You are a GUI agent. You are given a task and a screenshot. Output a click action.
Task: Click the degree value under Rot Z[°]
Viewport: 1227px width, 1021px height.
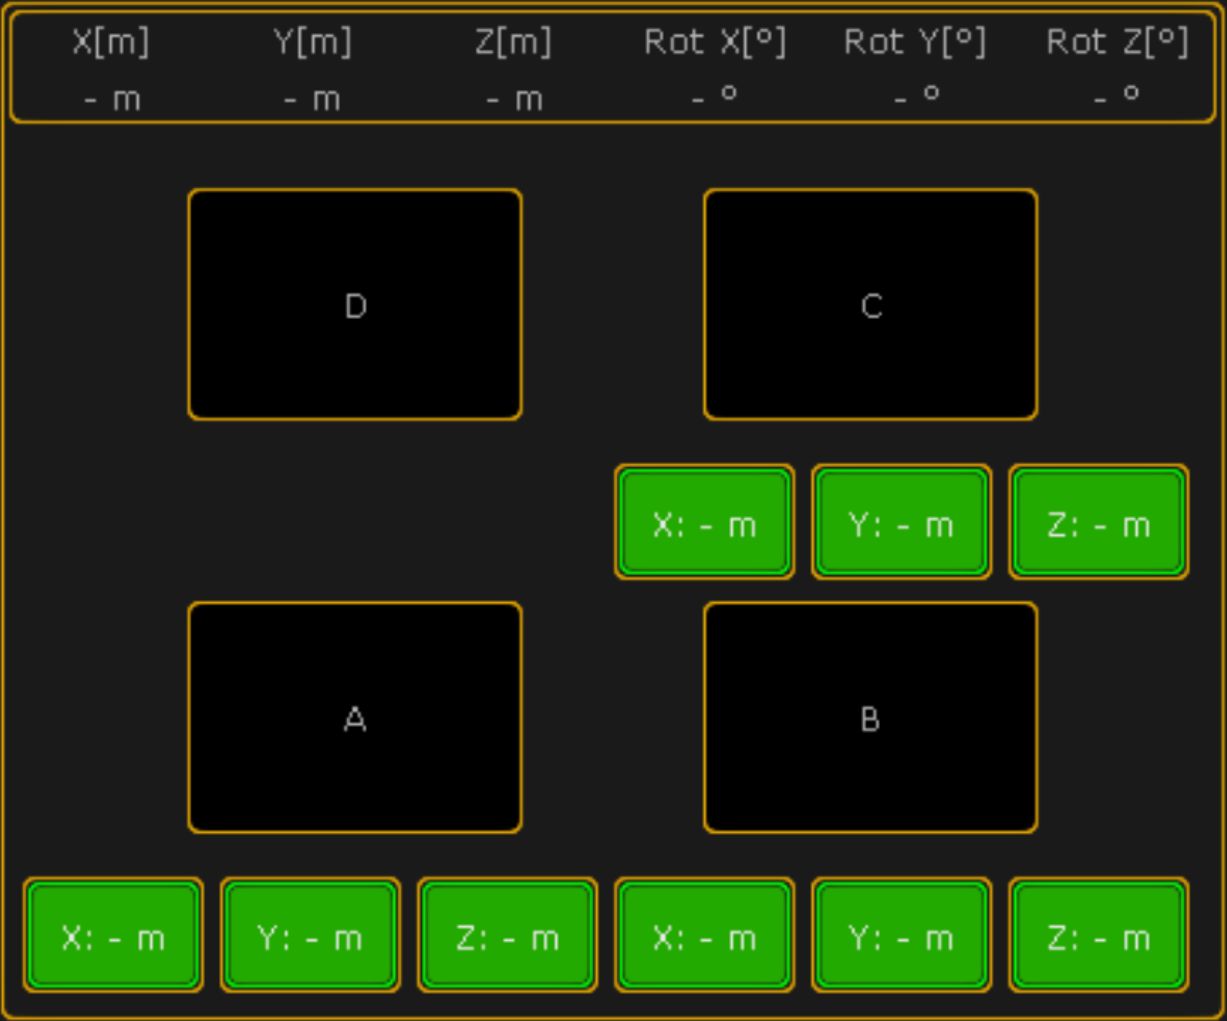coord(1117,98)
